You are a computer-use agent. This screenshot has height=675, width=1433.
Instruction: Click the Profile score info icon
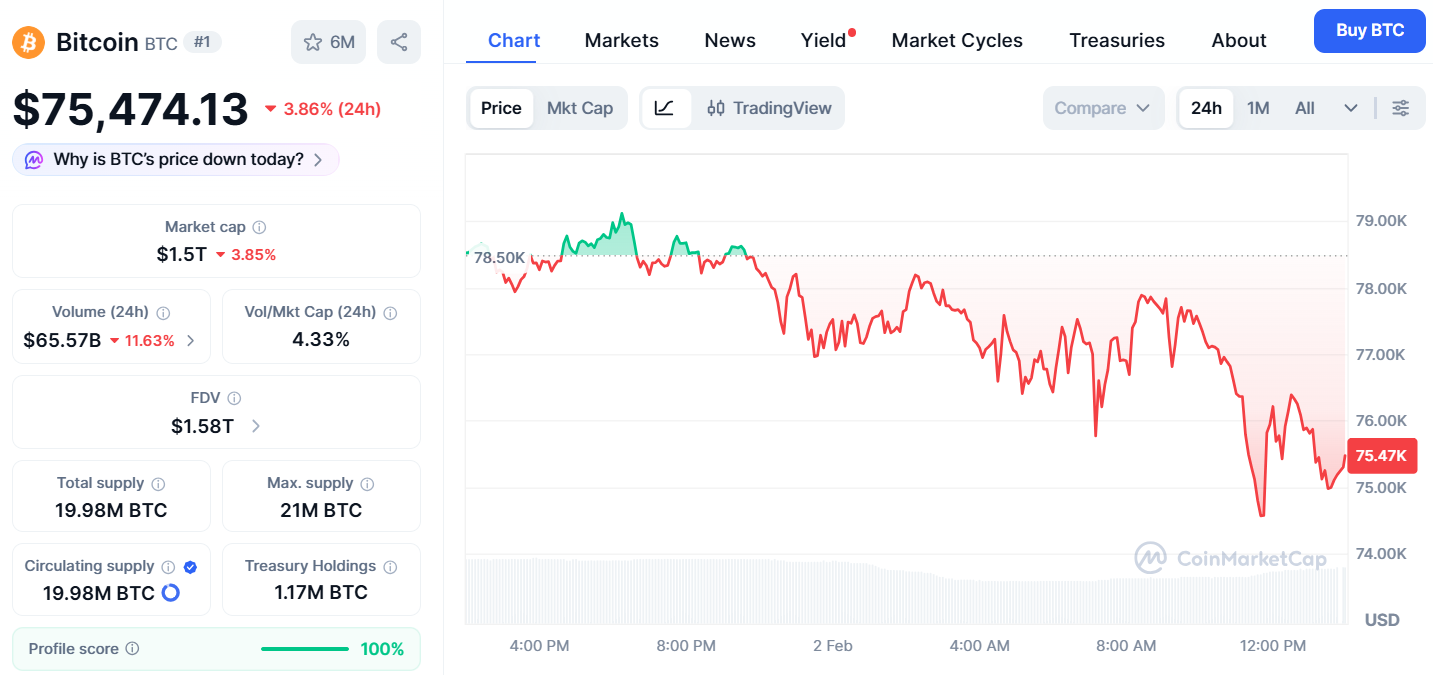tap(132, 649)
